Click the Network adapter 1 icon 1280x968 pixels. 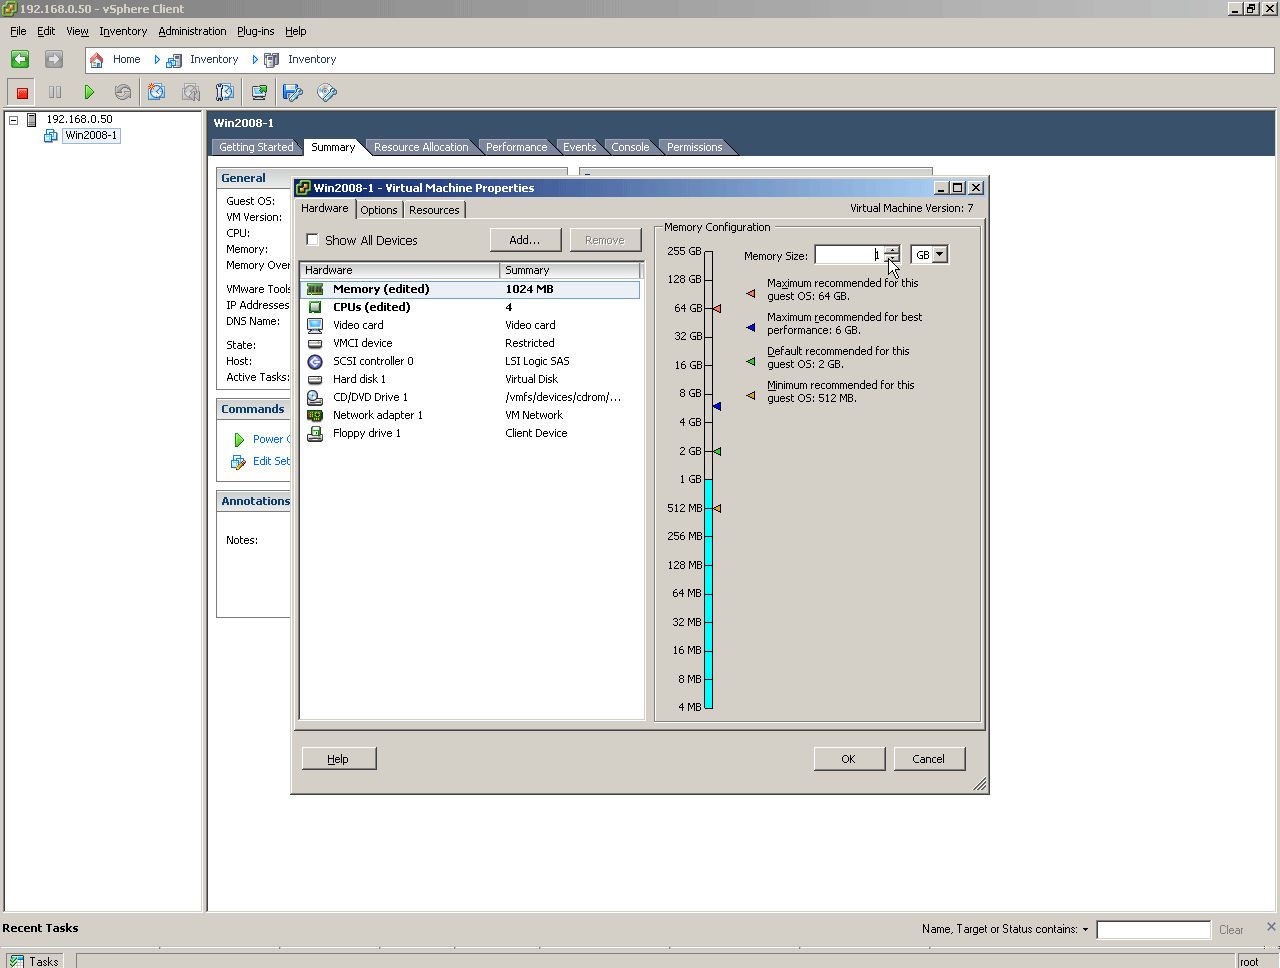pyautogui.click(x=315, y=415)
